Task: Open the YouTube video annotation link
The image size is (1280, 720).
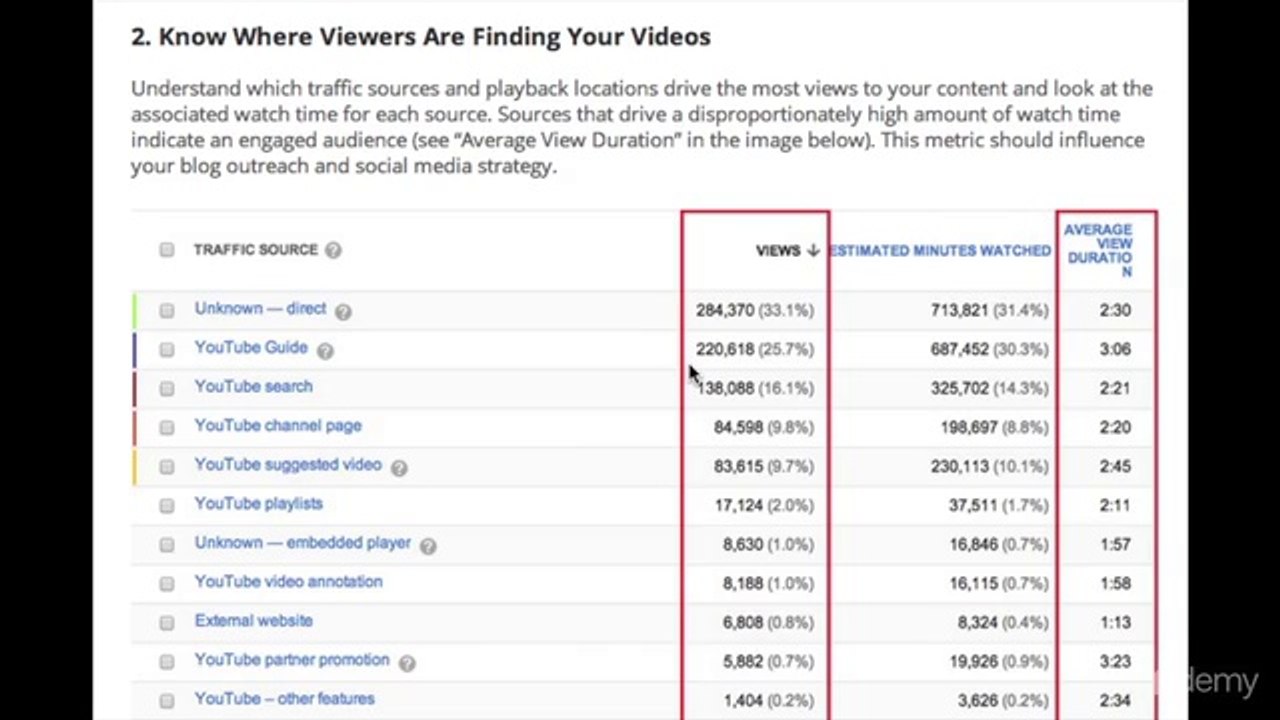Action: [x=288, y=582]
